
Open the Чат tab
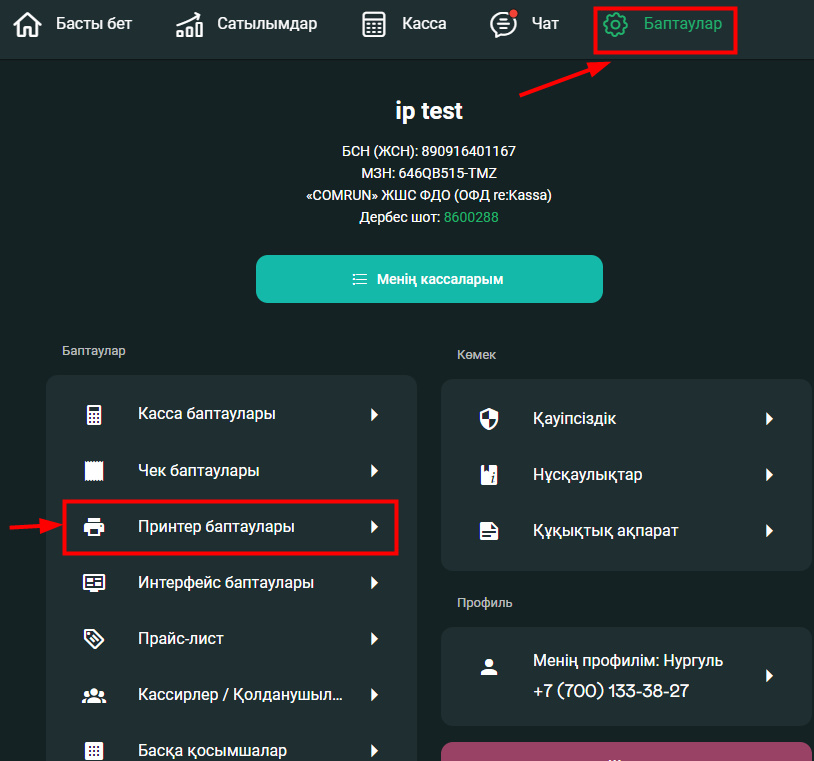545,24
